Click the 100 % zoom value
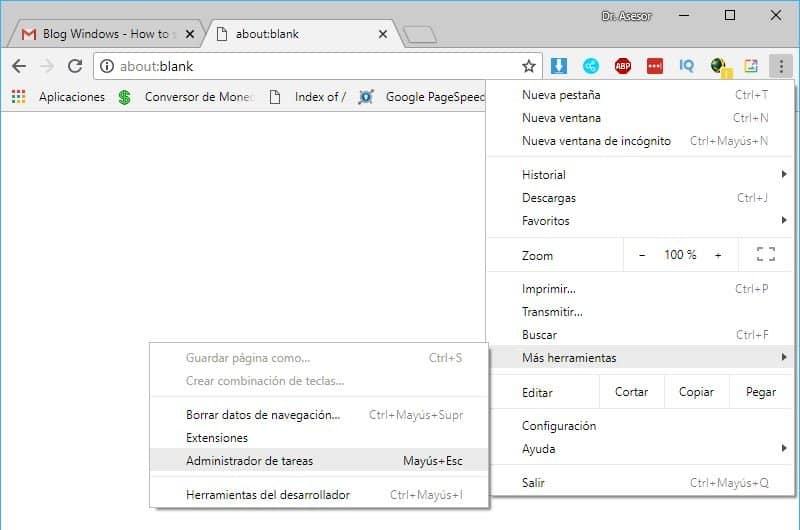This screenshot has width=800, height=530. click(680, 255)
